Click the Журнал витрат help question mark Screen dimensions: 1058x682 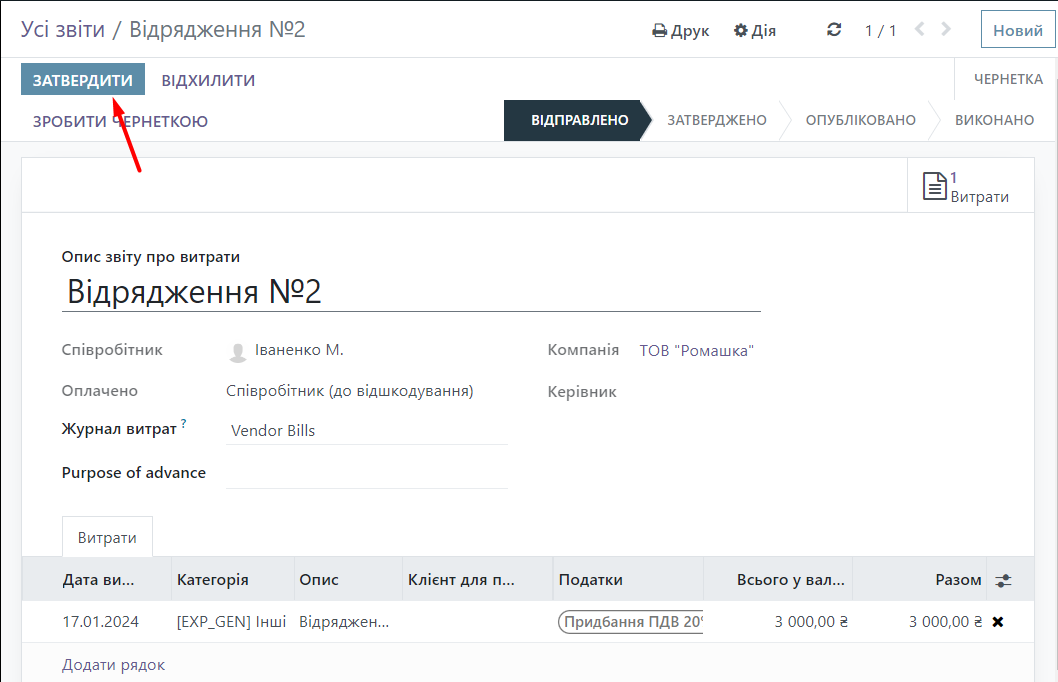click(184, 424)
